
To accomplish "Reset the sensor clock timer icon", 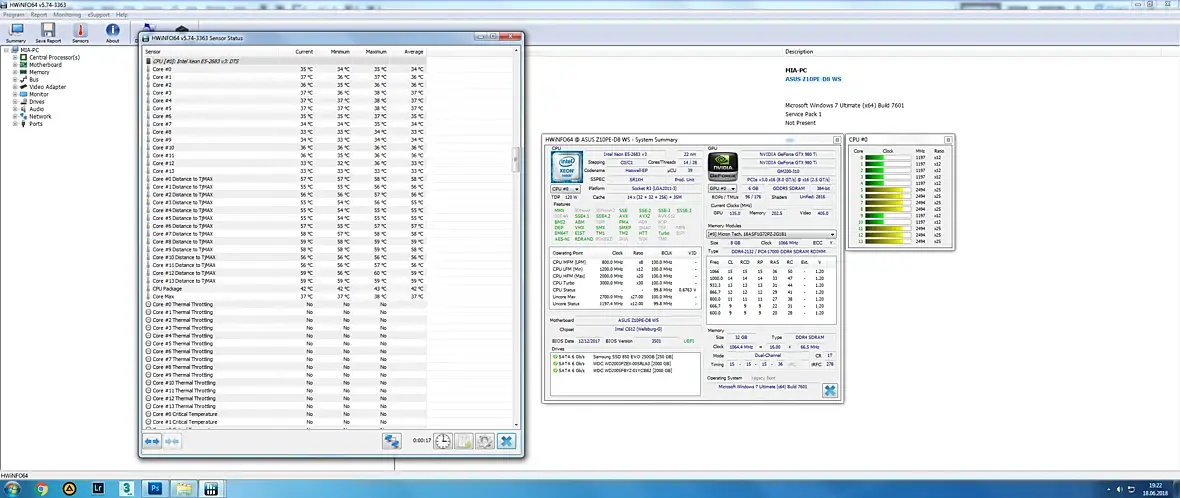I will pyautogui.click(x=442, y=441).
